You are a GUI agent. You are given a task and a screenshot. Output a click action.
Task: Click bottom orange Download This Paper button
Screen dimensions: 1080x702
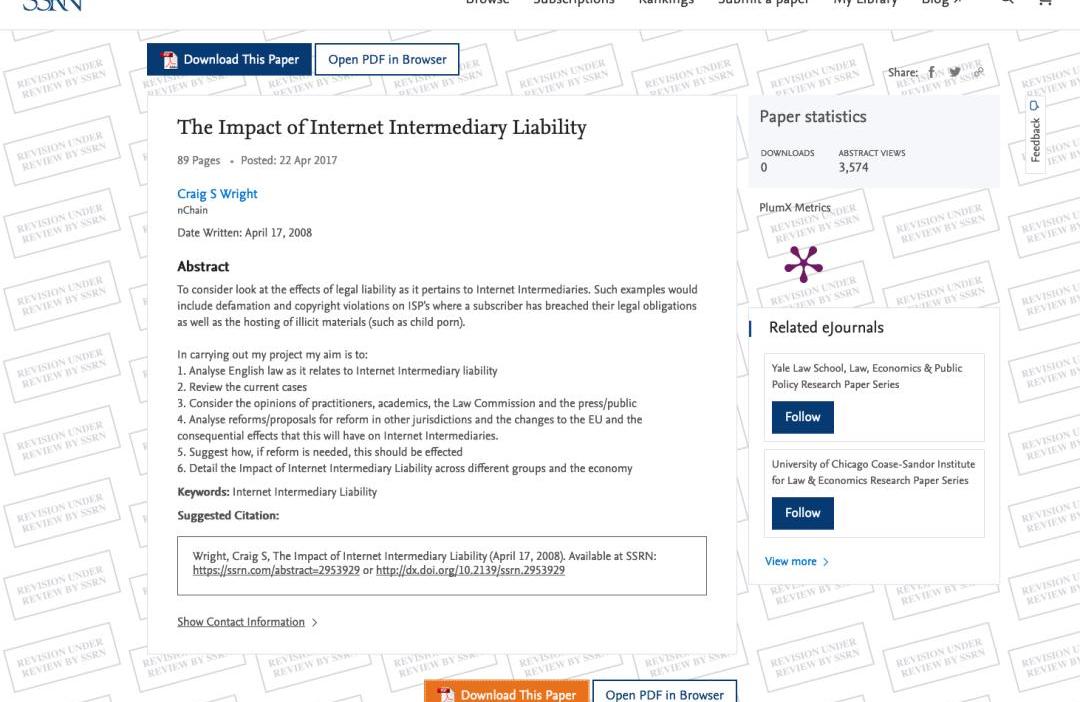[x=506, y=694]
